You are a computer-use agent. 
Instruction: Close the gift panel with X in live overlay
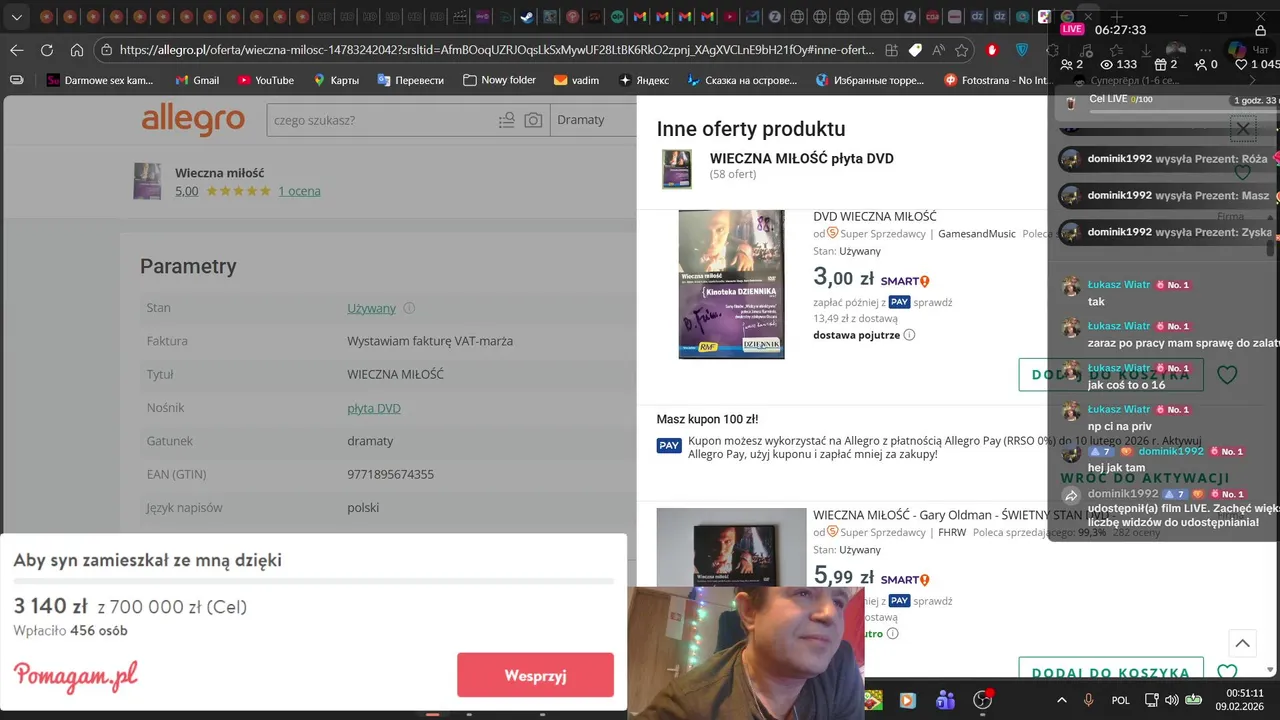pos(1243,128)
